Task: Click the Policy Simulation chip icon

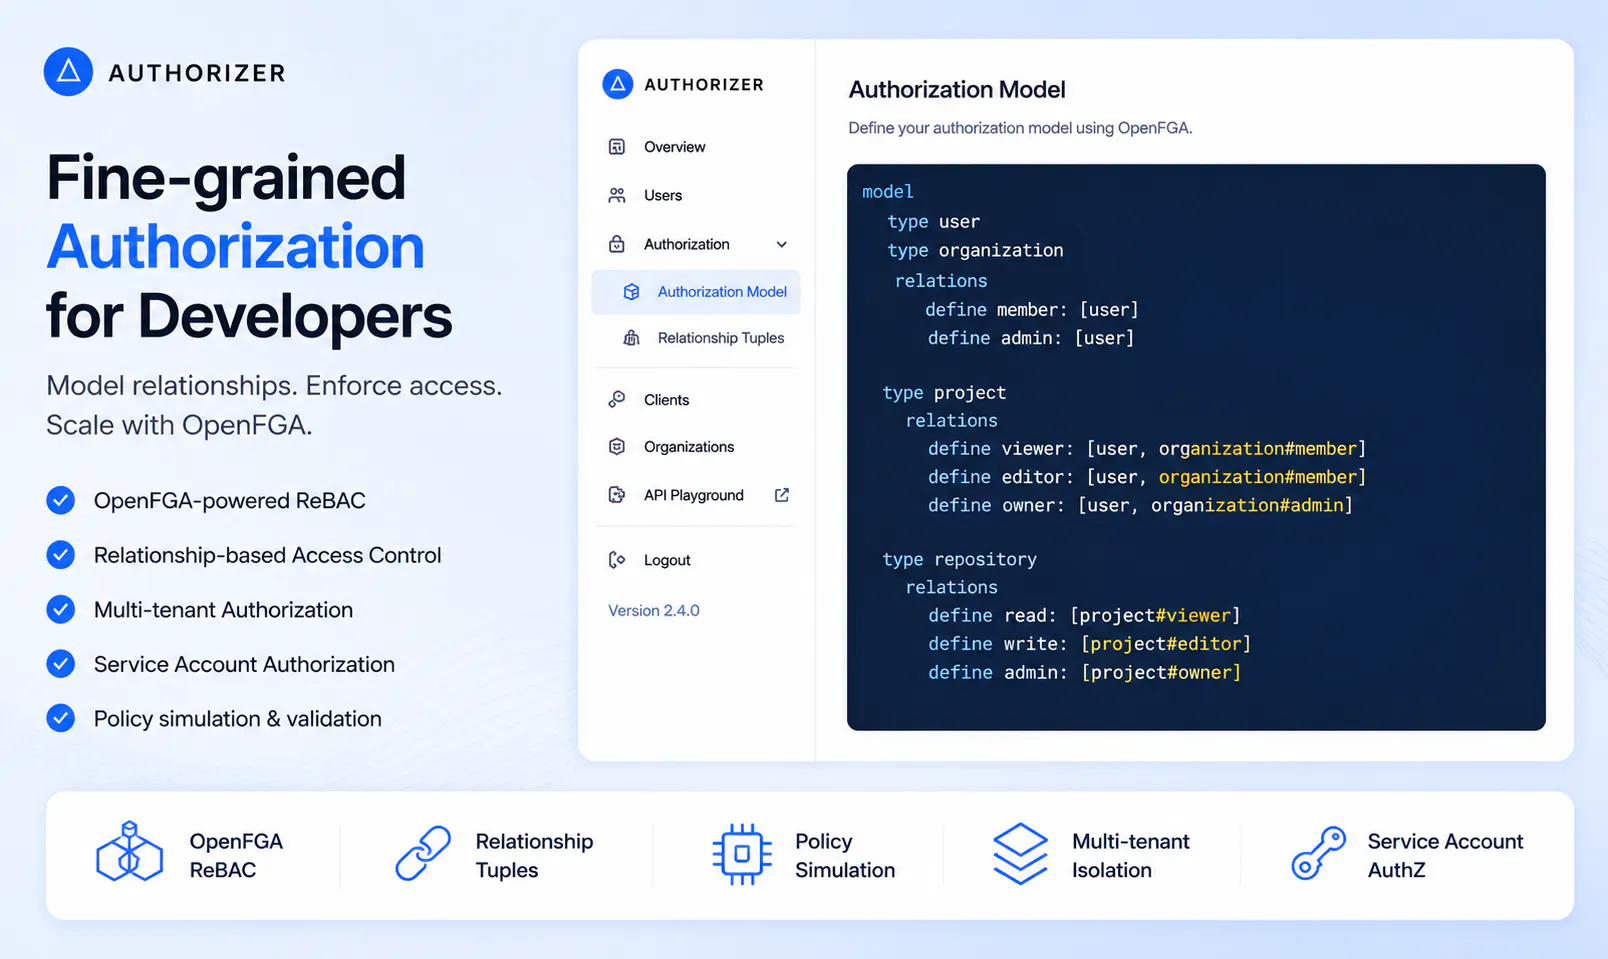Action: coord(742,854)
